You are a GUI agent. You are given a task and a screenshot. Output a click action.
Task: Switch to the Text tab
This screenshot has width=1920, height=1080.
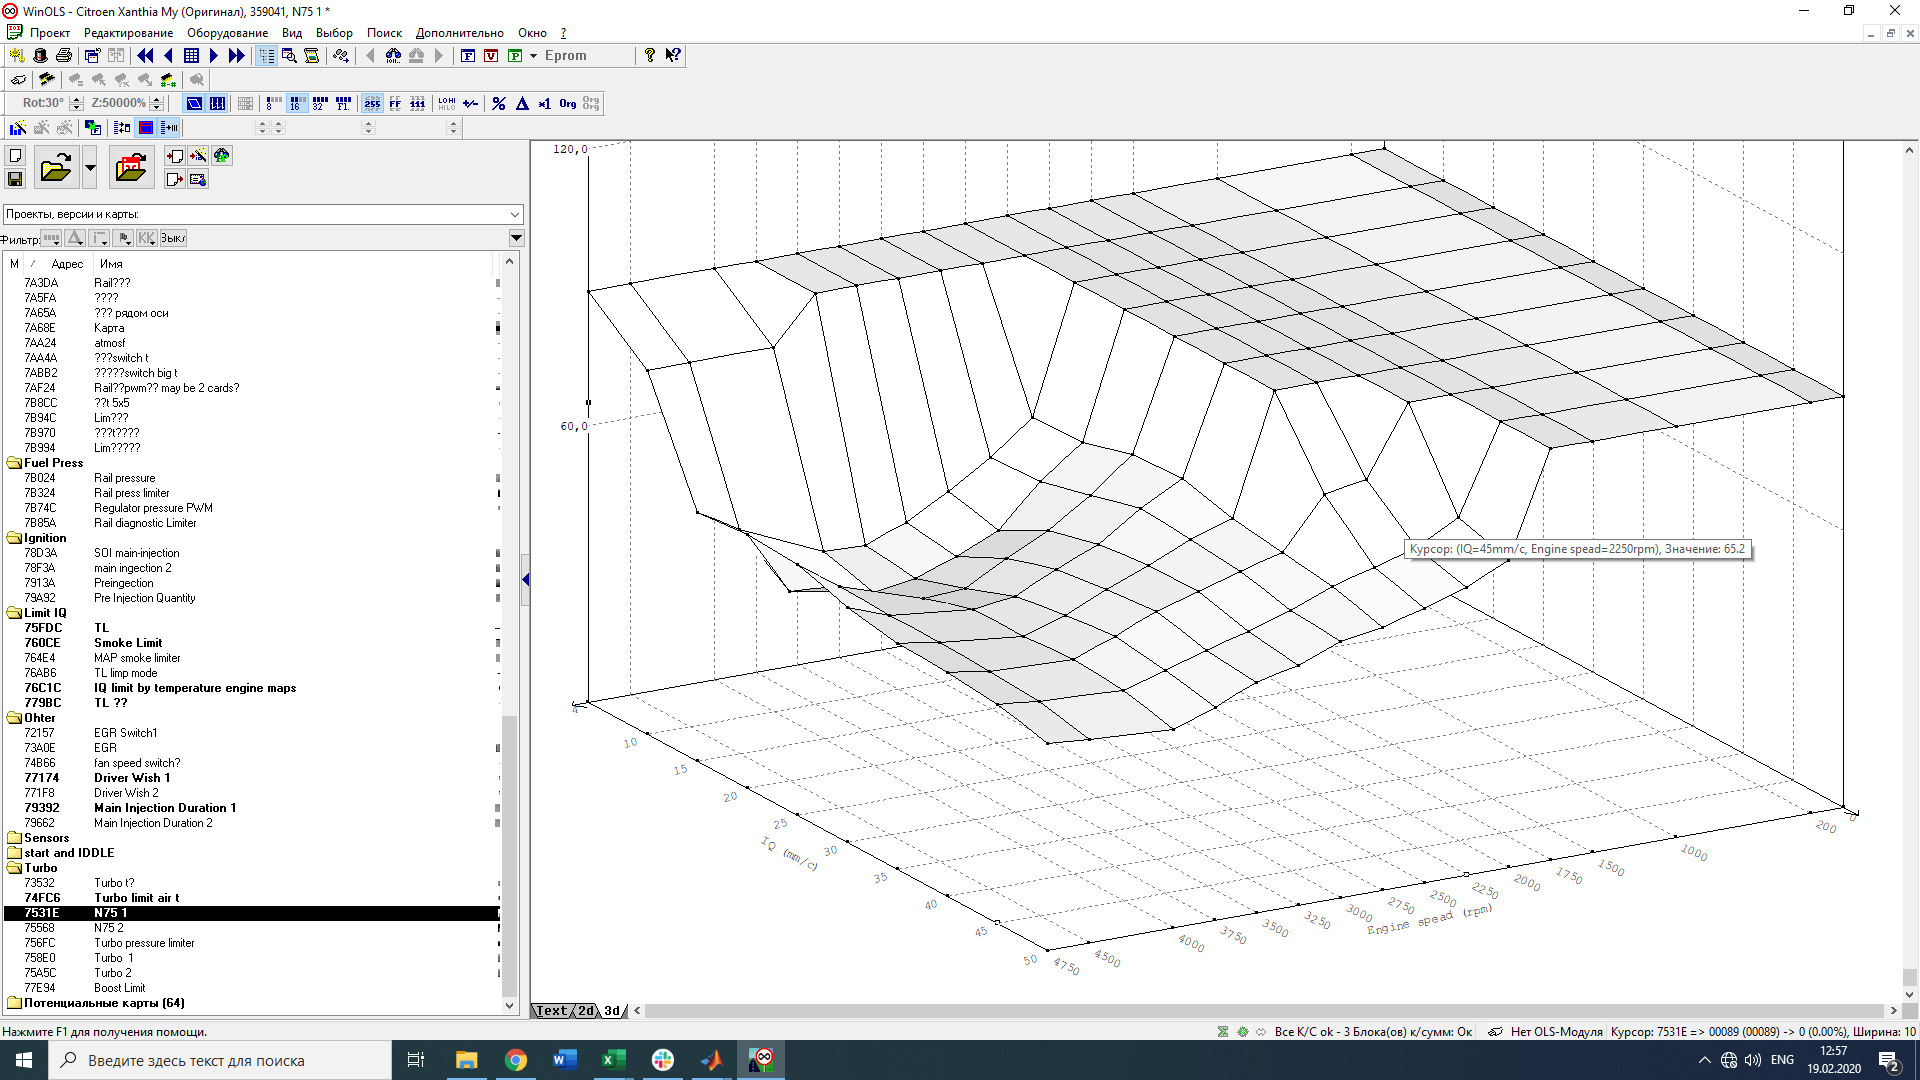[x=552, y=1011]
